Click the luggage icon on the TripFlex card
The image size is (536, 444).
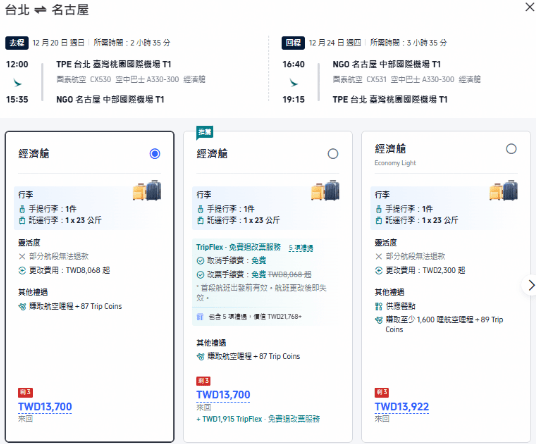[325, 190]
